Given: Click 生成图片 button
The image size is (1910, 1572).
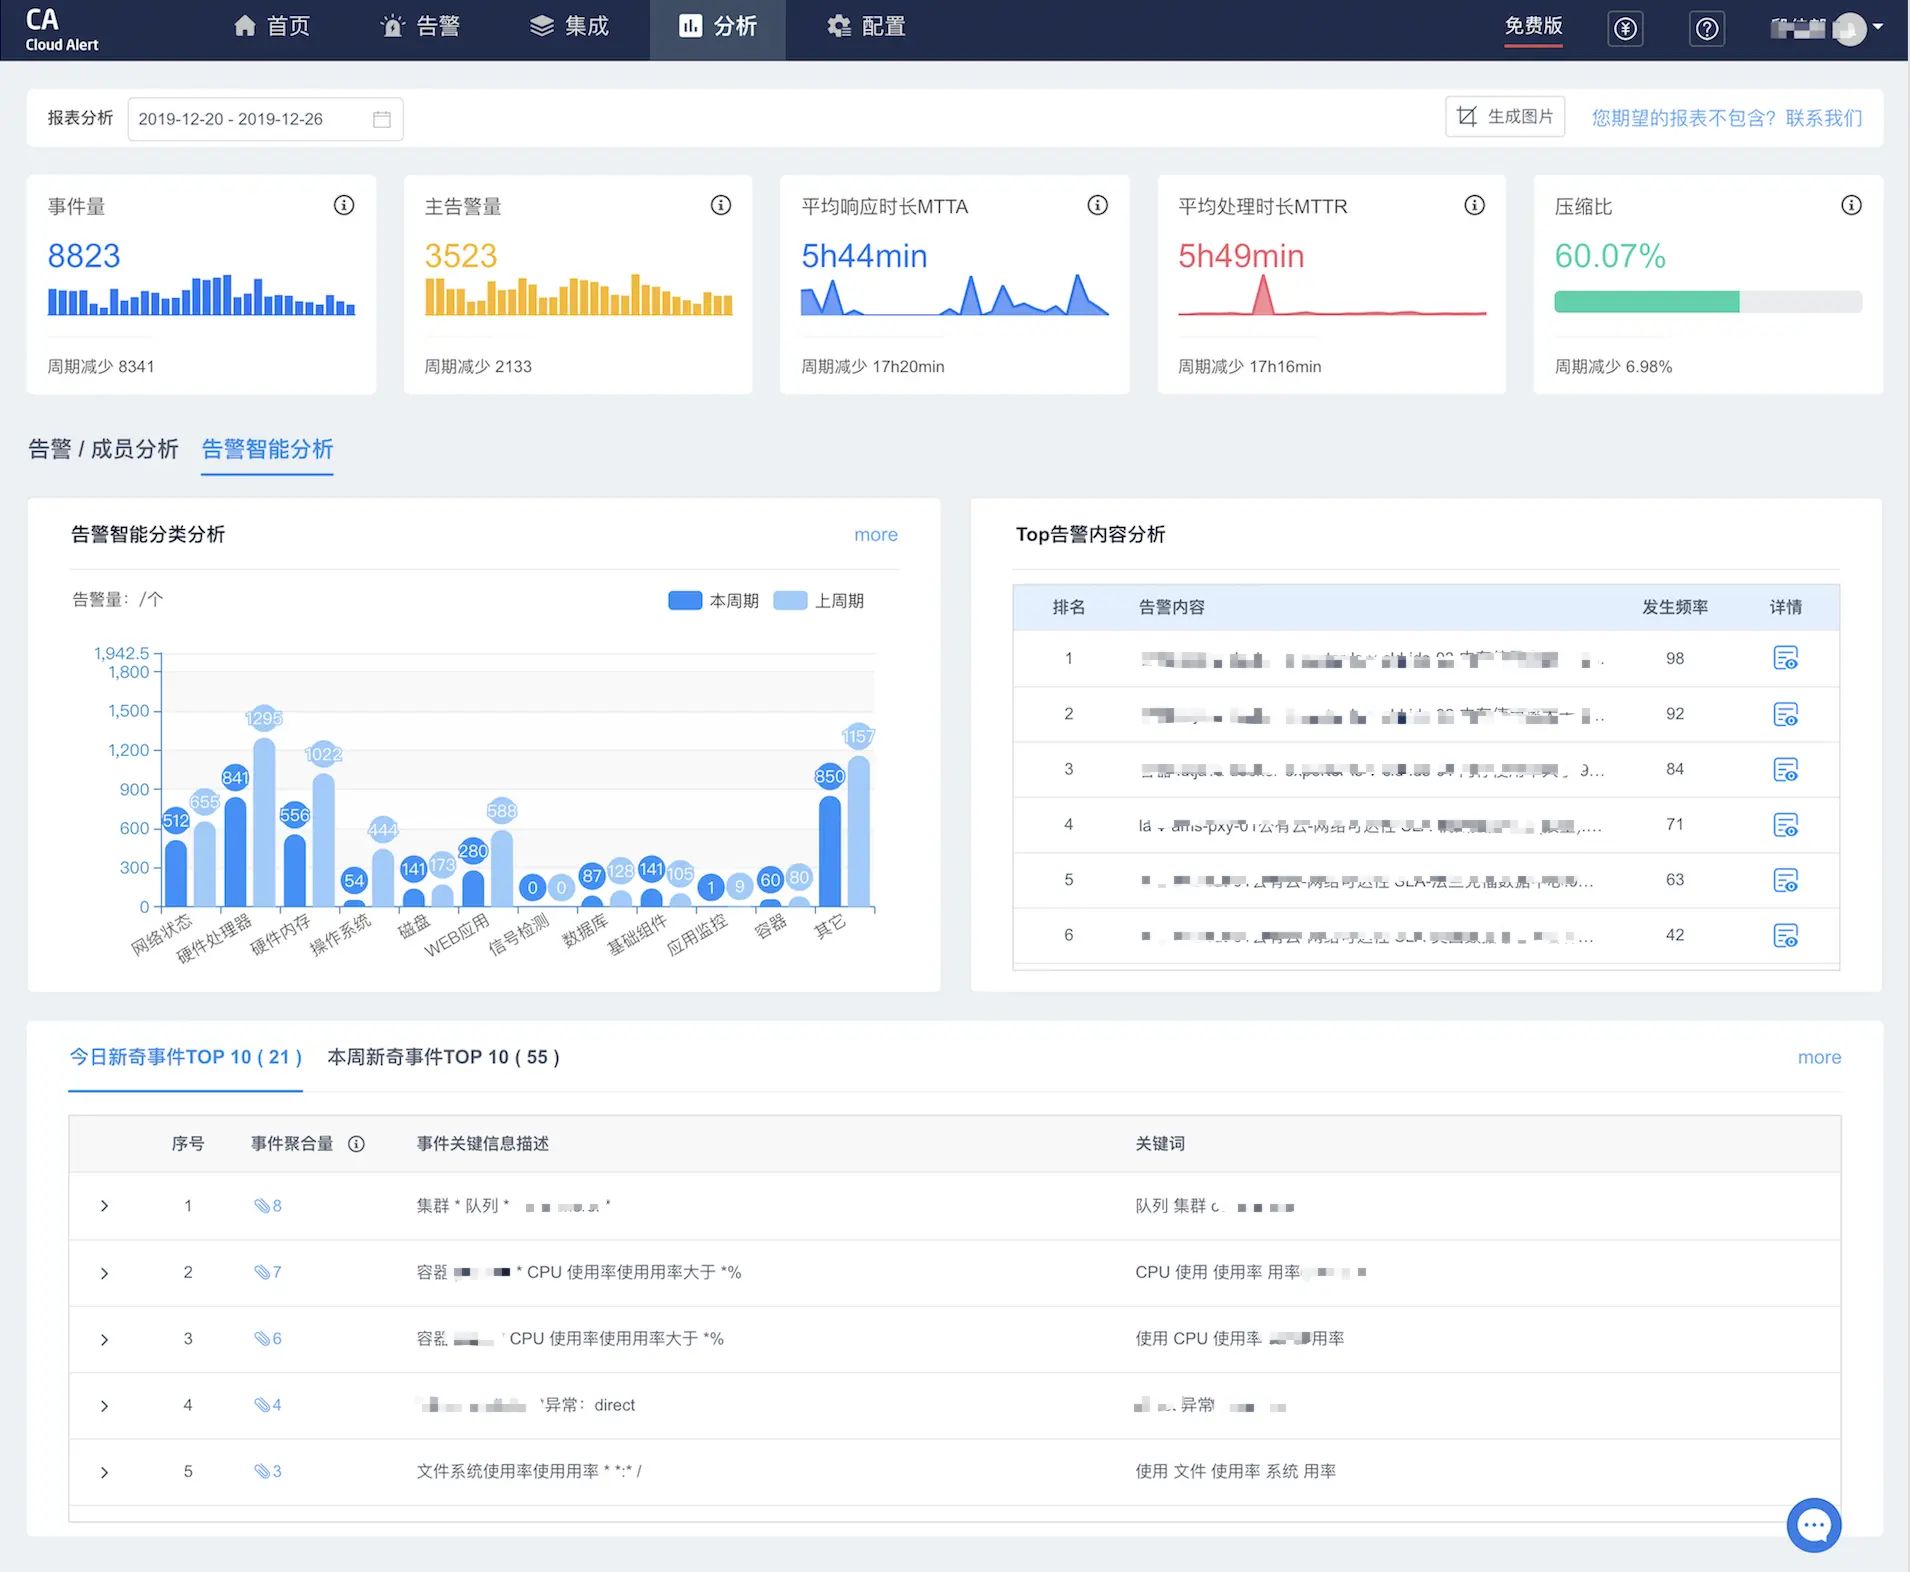Looking at the screenshot, I should click(1504, 117).
